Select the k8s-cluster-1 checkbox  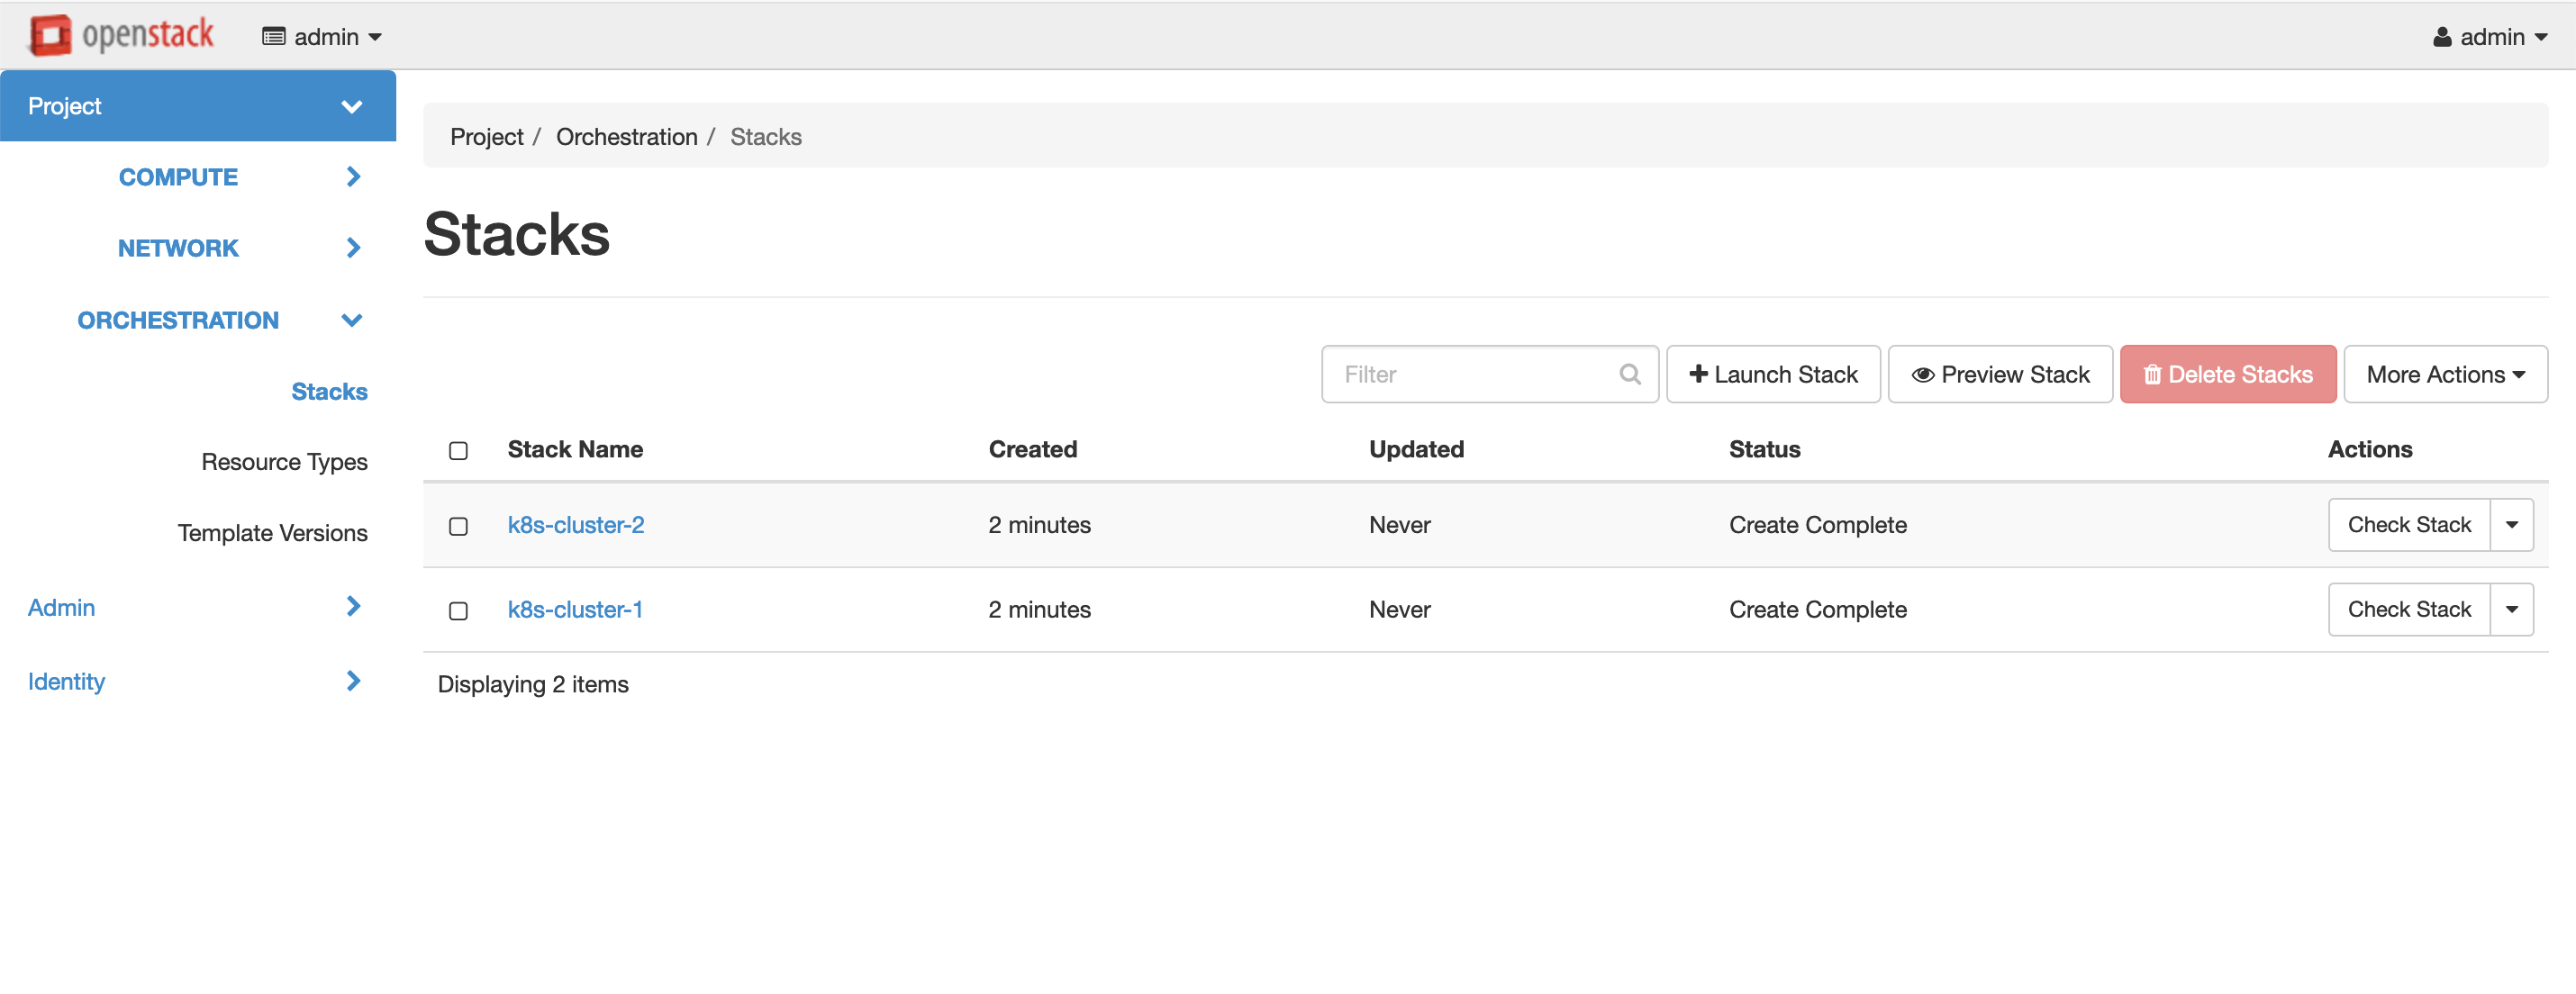coord(458,611)
